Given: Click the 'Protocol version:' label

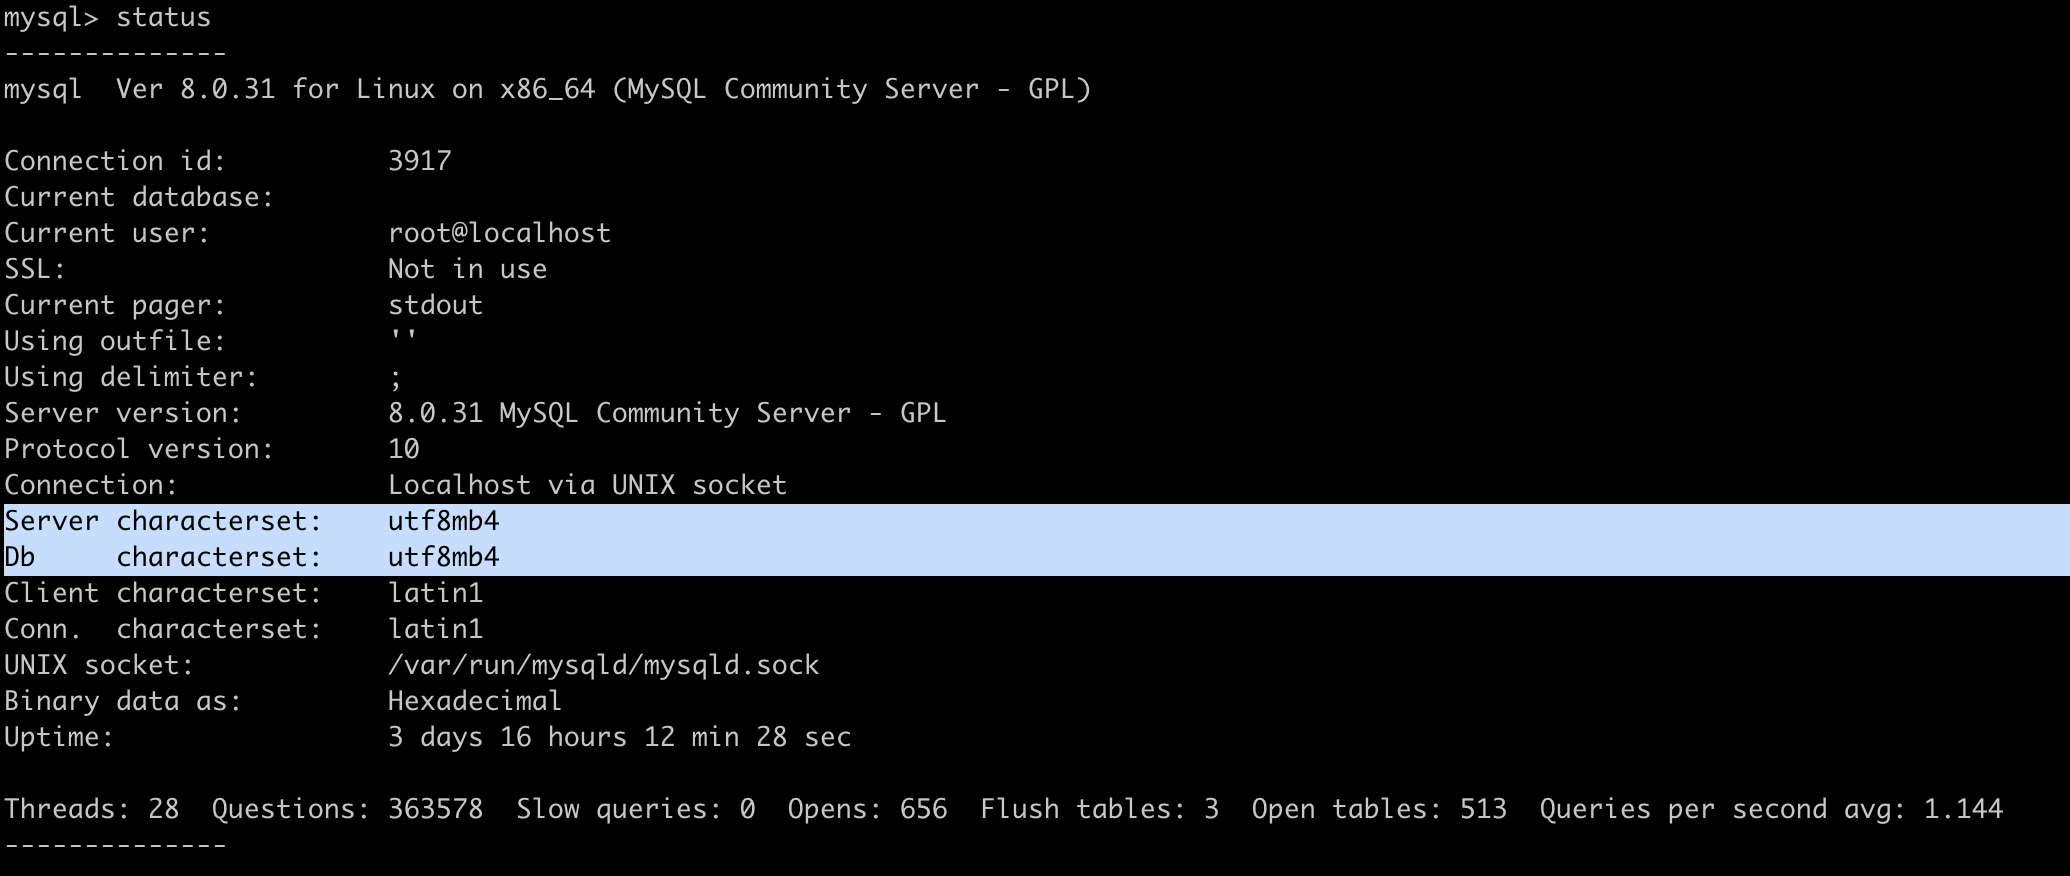Looking at the screenshot, I should (139, 449).
